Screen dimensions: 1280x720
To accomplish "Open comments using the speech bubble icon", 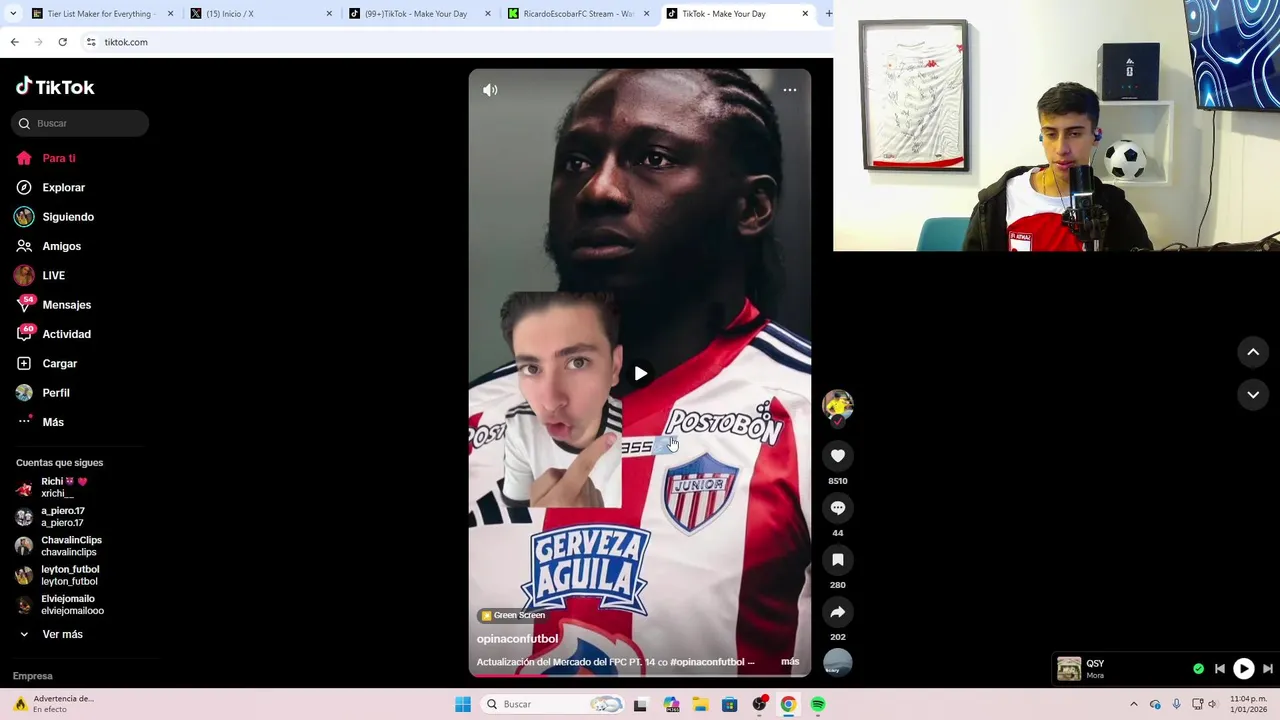I will 838,508.
